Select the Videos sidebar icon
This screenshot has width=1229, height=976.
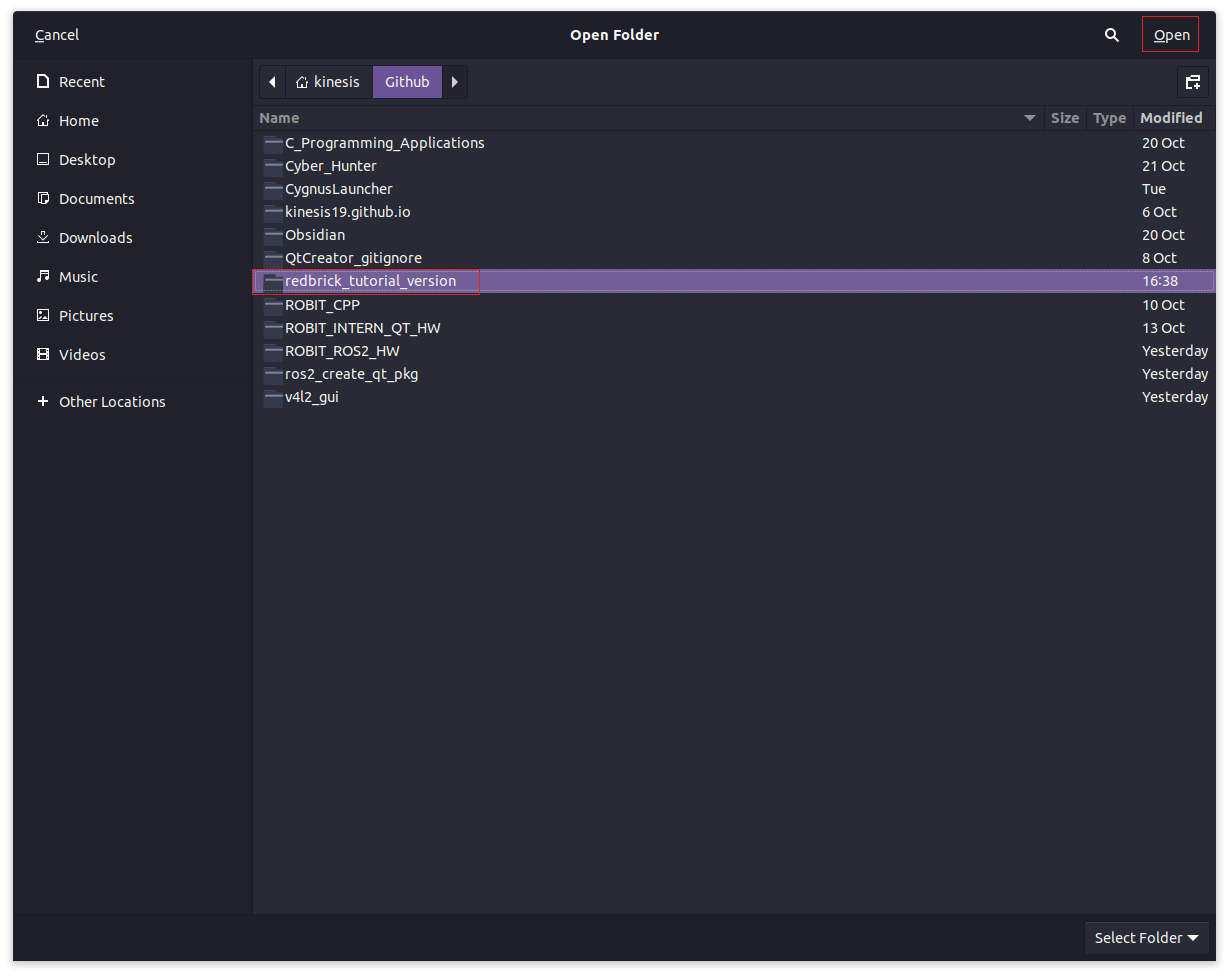pos(43,355)
